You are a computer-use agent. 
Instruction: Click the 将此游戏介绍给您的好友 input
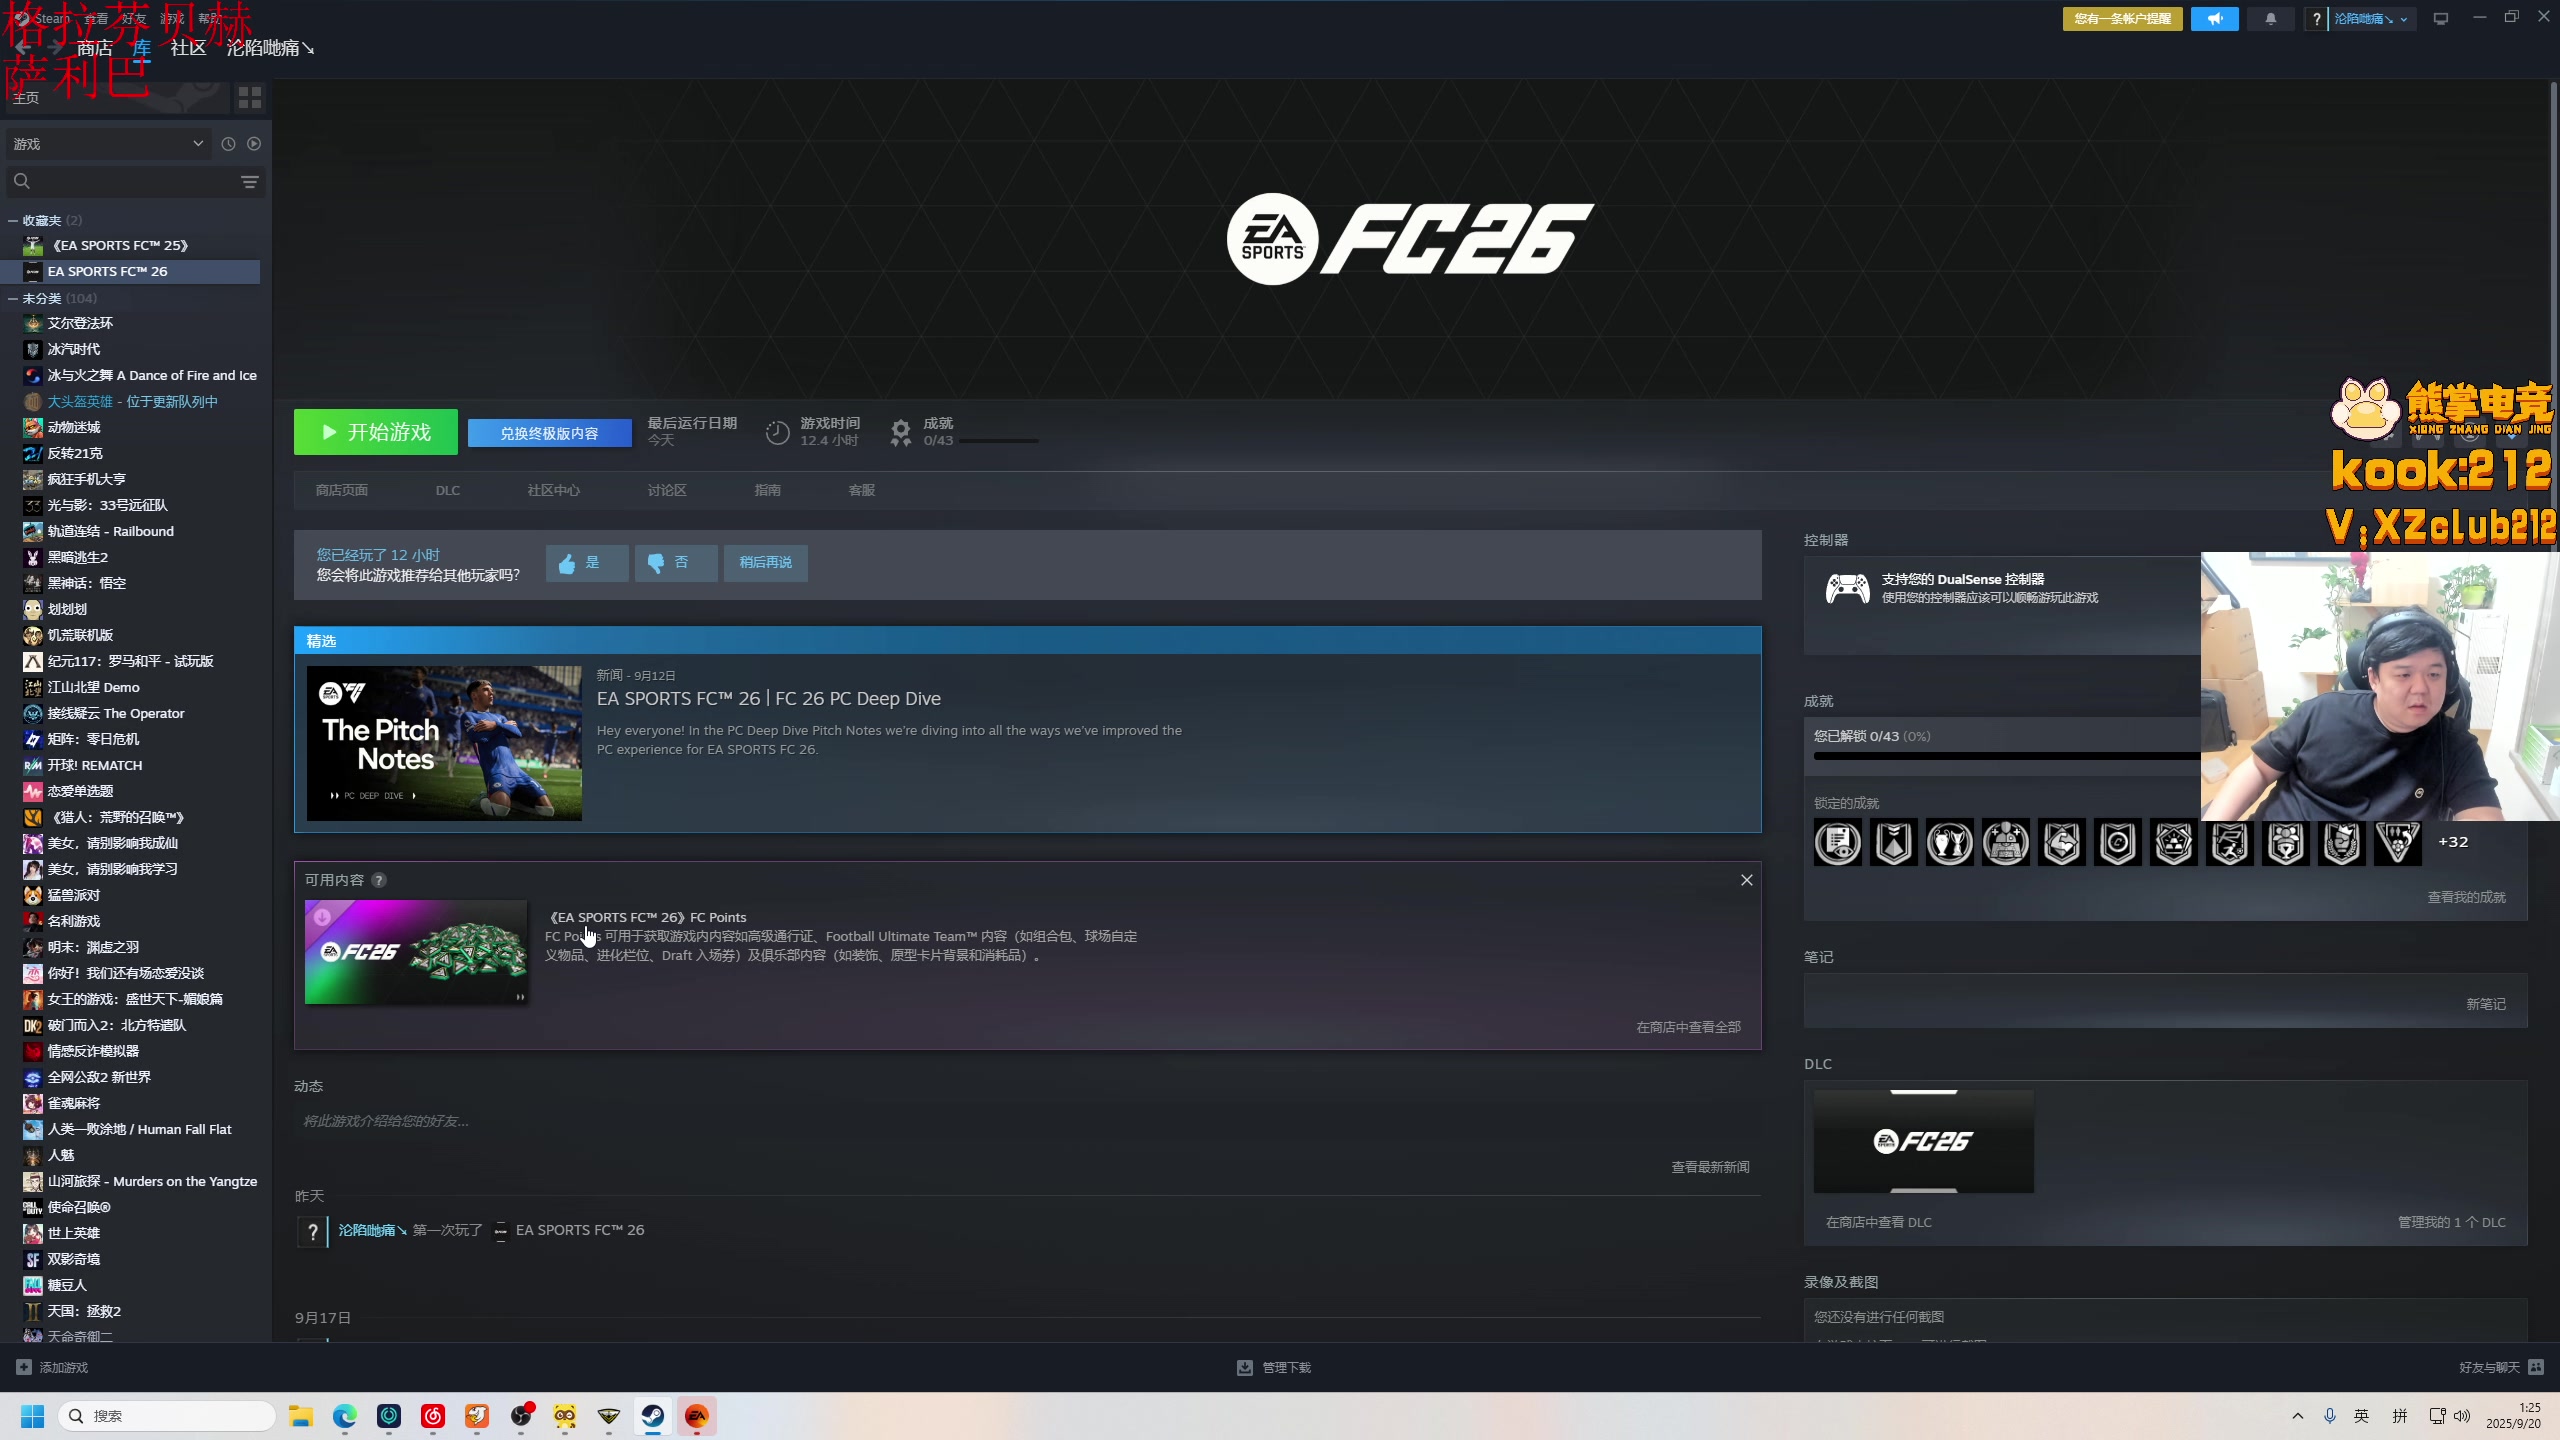[1027, 1121]
